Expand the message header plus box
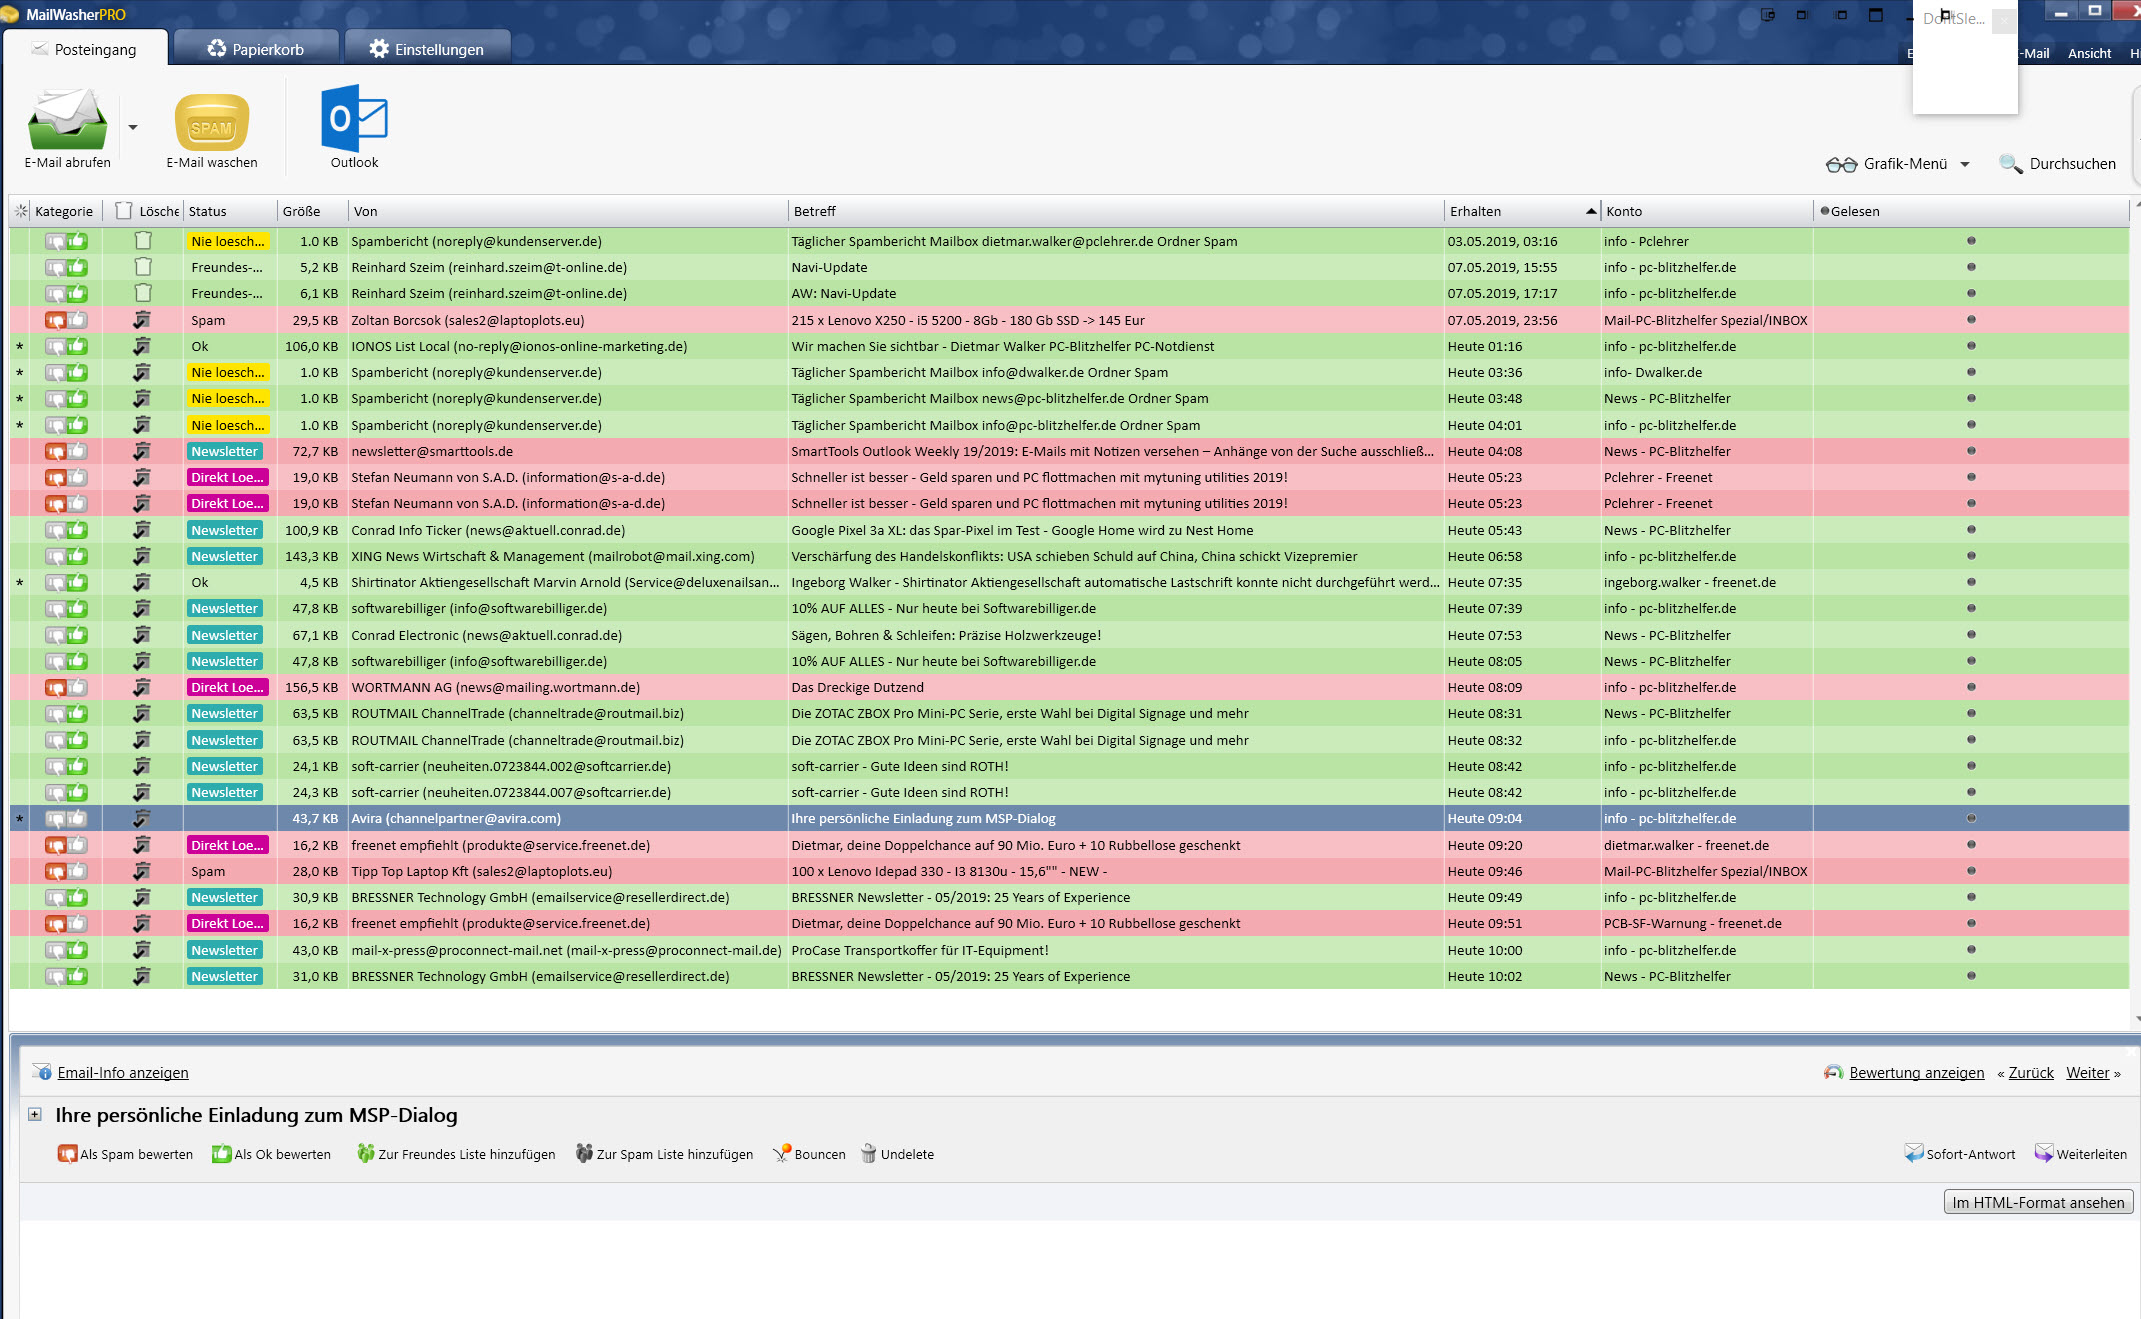The image size is (2141, 1319). click(35, 1114)
